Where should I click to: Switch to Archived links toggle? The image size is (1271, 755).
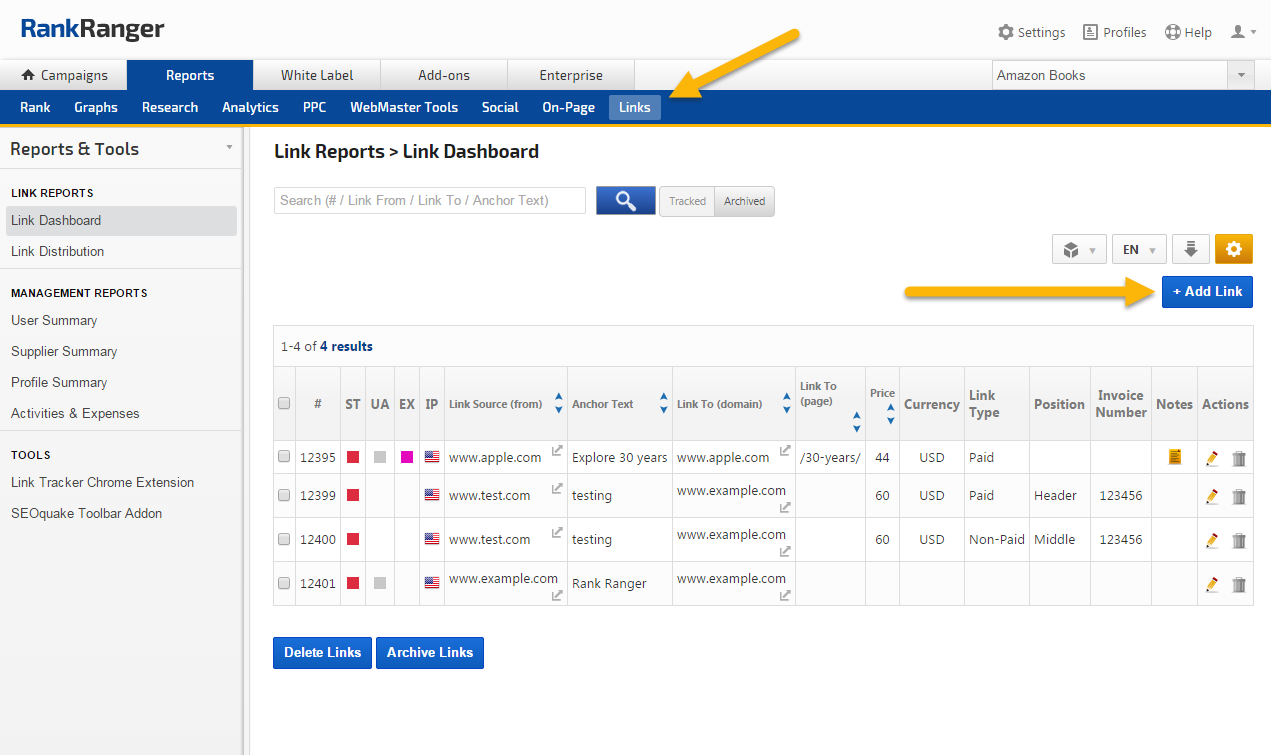(744, 201)
